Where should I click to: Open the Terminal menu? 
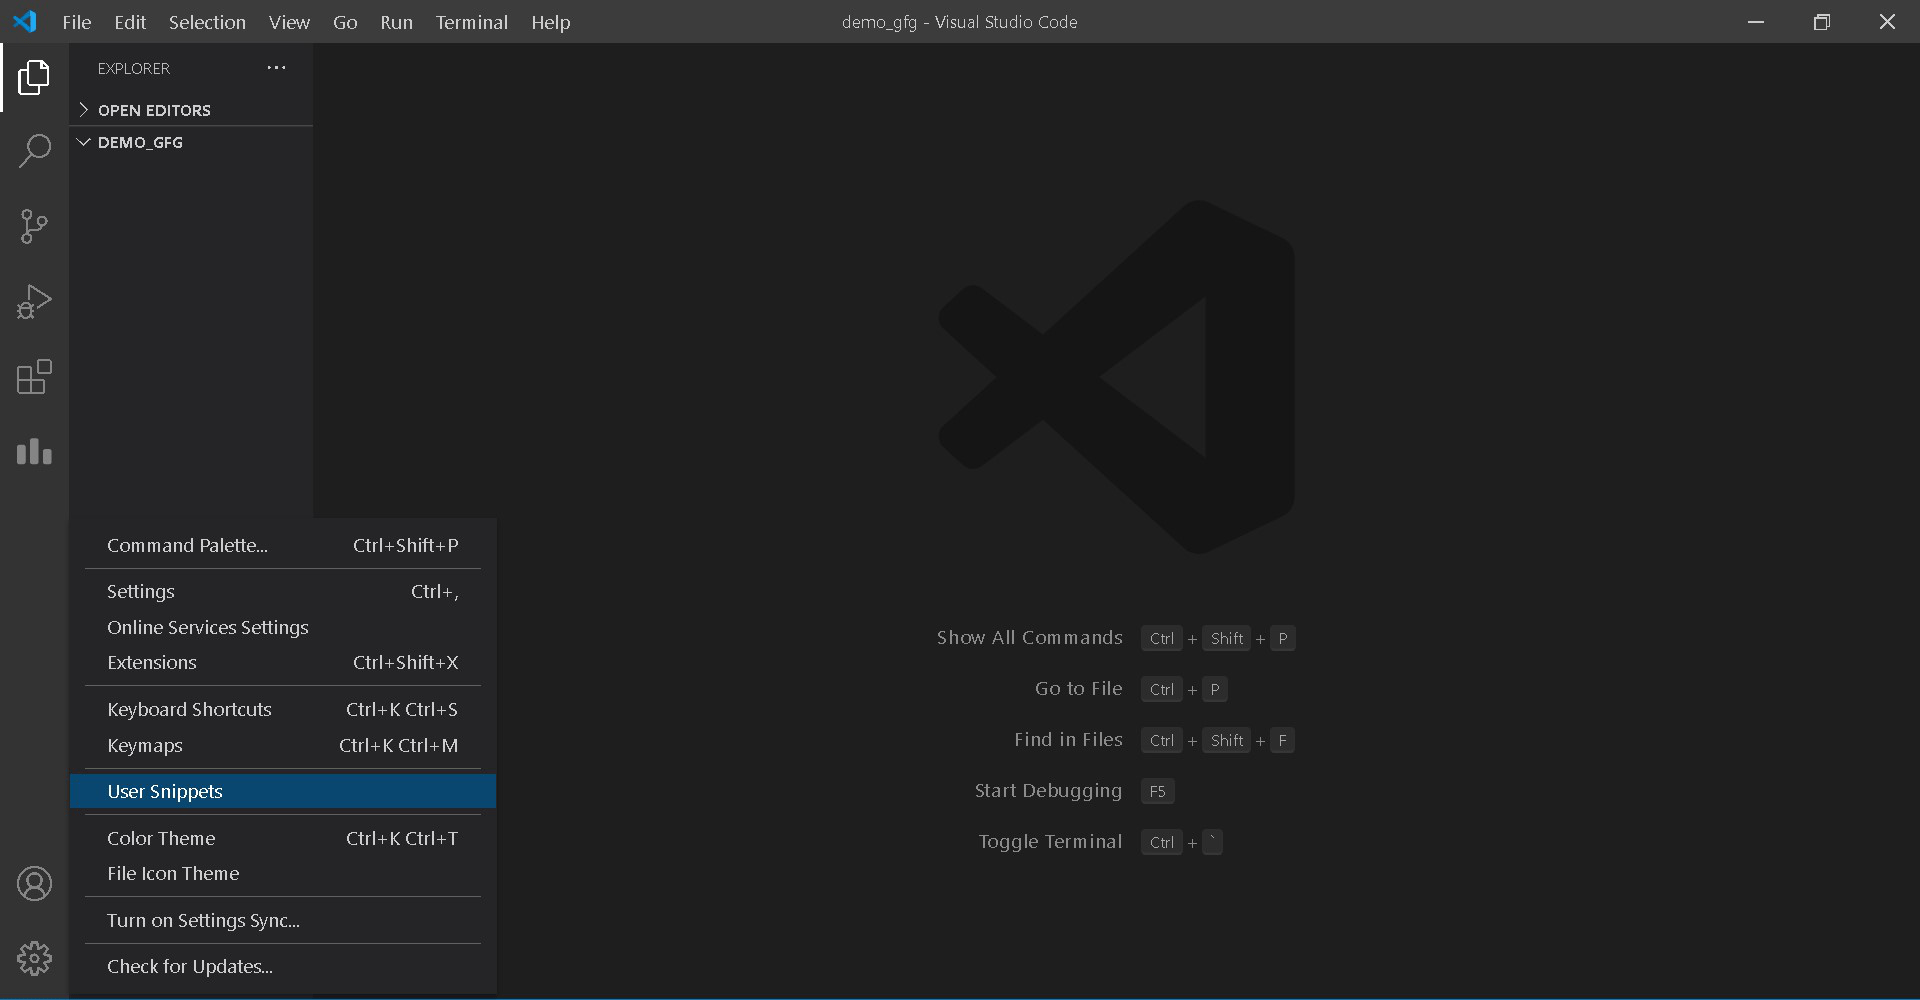[471, 22]
